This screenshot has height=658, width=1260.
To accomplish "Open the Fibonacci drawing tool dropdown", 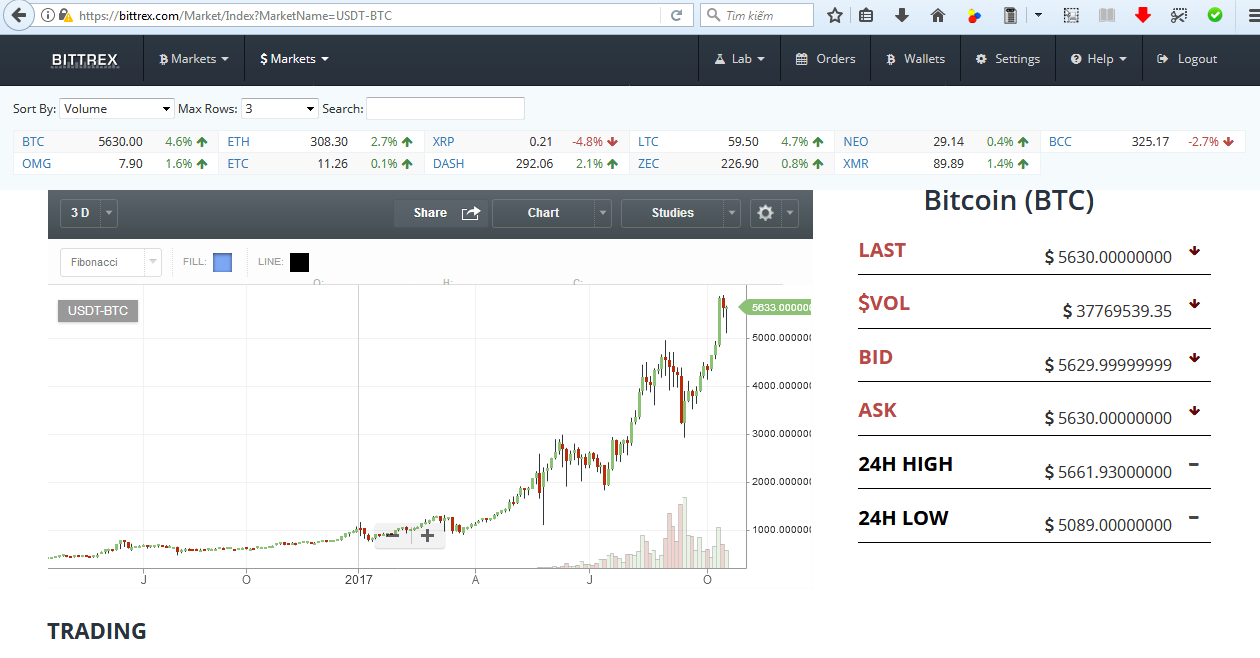I will (110, 262).
